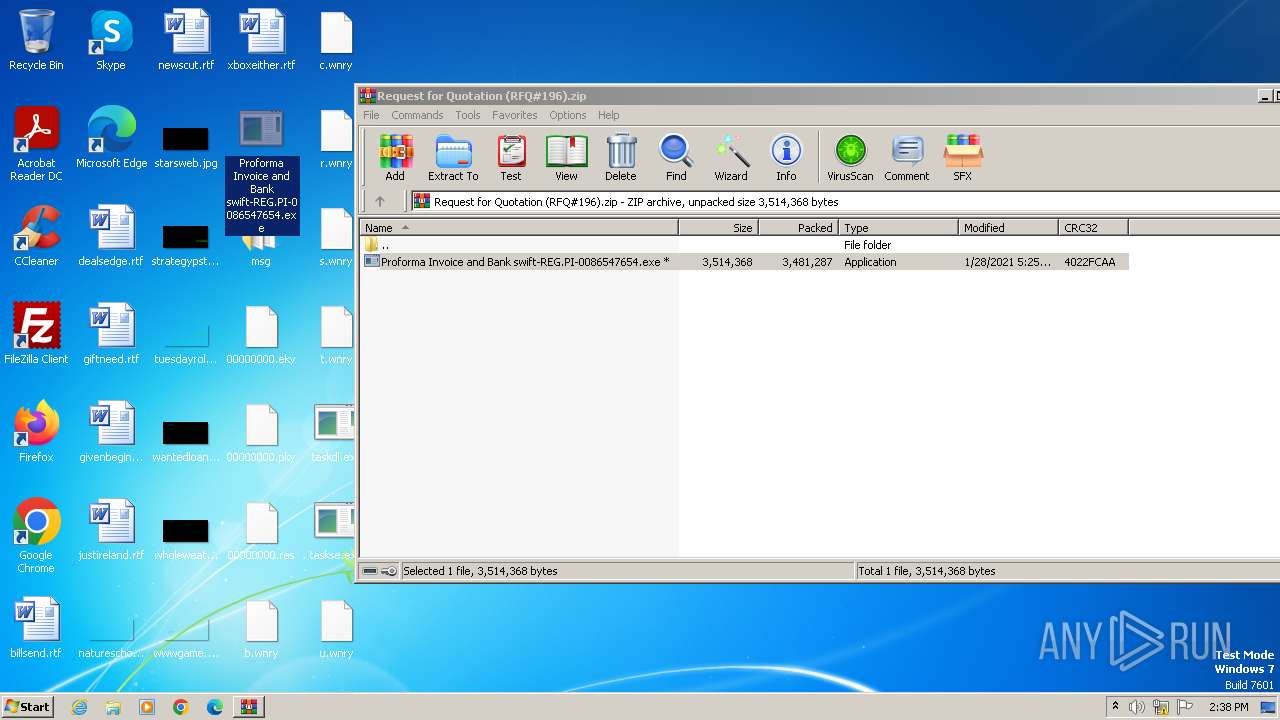Select the Skype desktop shortcut

(111, 41)
